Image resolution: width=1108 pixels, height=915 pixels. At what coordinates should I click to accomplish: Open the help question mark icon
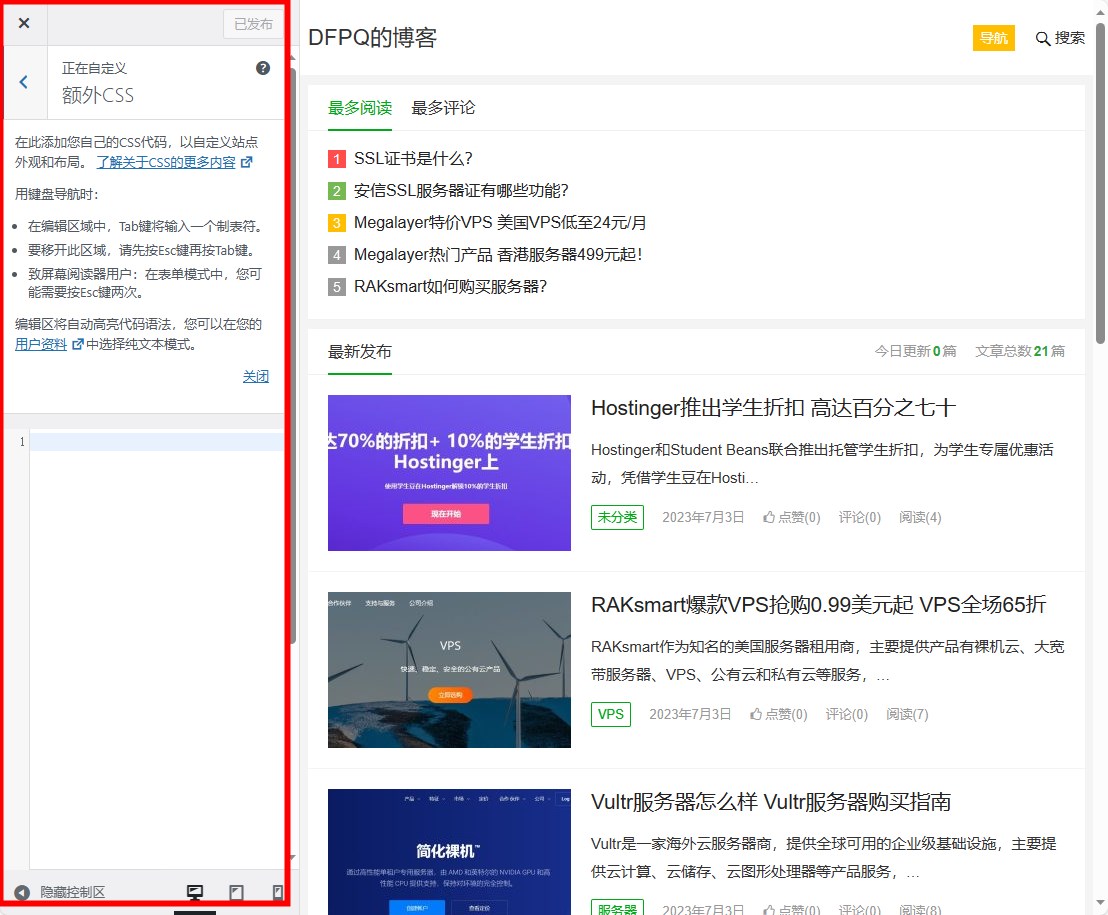pyautogui.click(x=263, y=68)
